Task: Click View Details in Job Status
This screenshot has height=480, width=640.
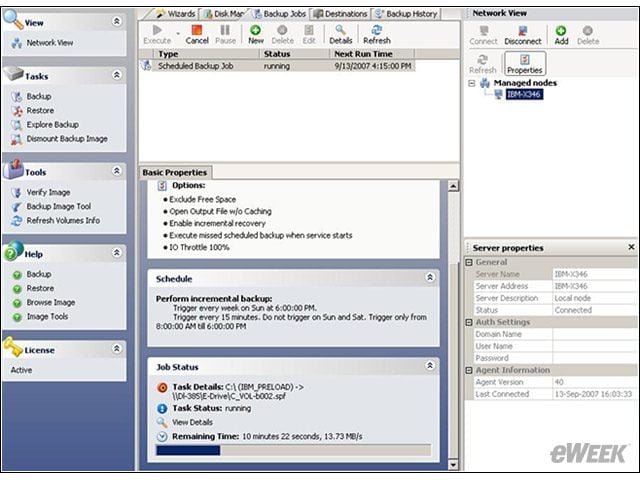Action: (x=192, y=422)
